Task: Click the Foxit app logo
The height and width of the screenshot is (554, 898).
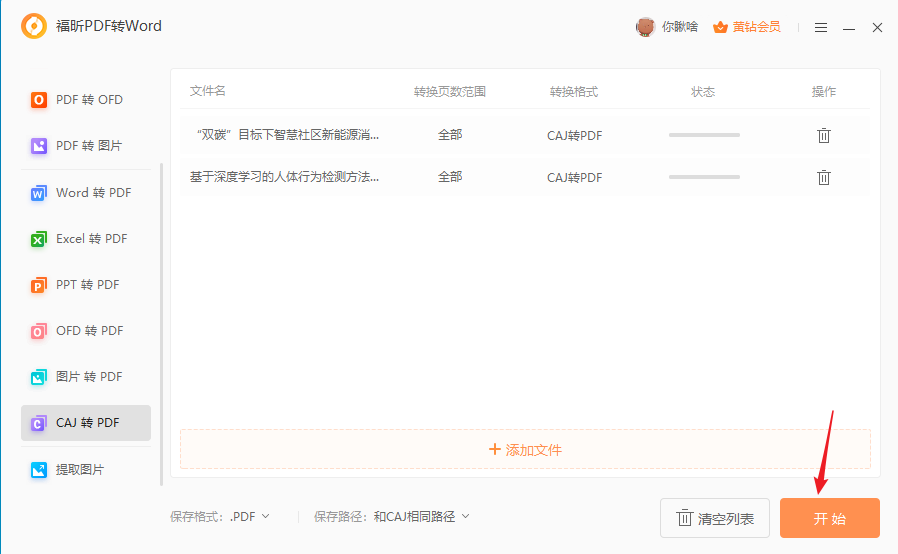Action: coord(33,27)
